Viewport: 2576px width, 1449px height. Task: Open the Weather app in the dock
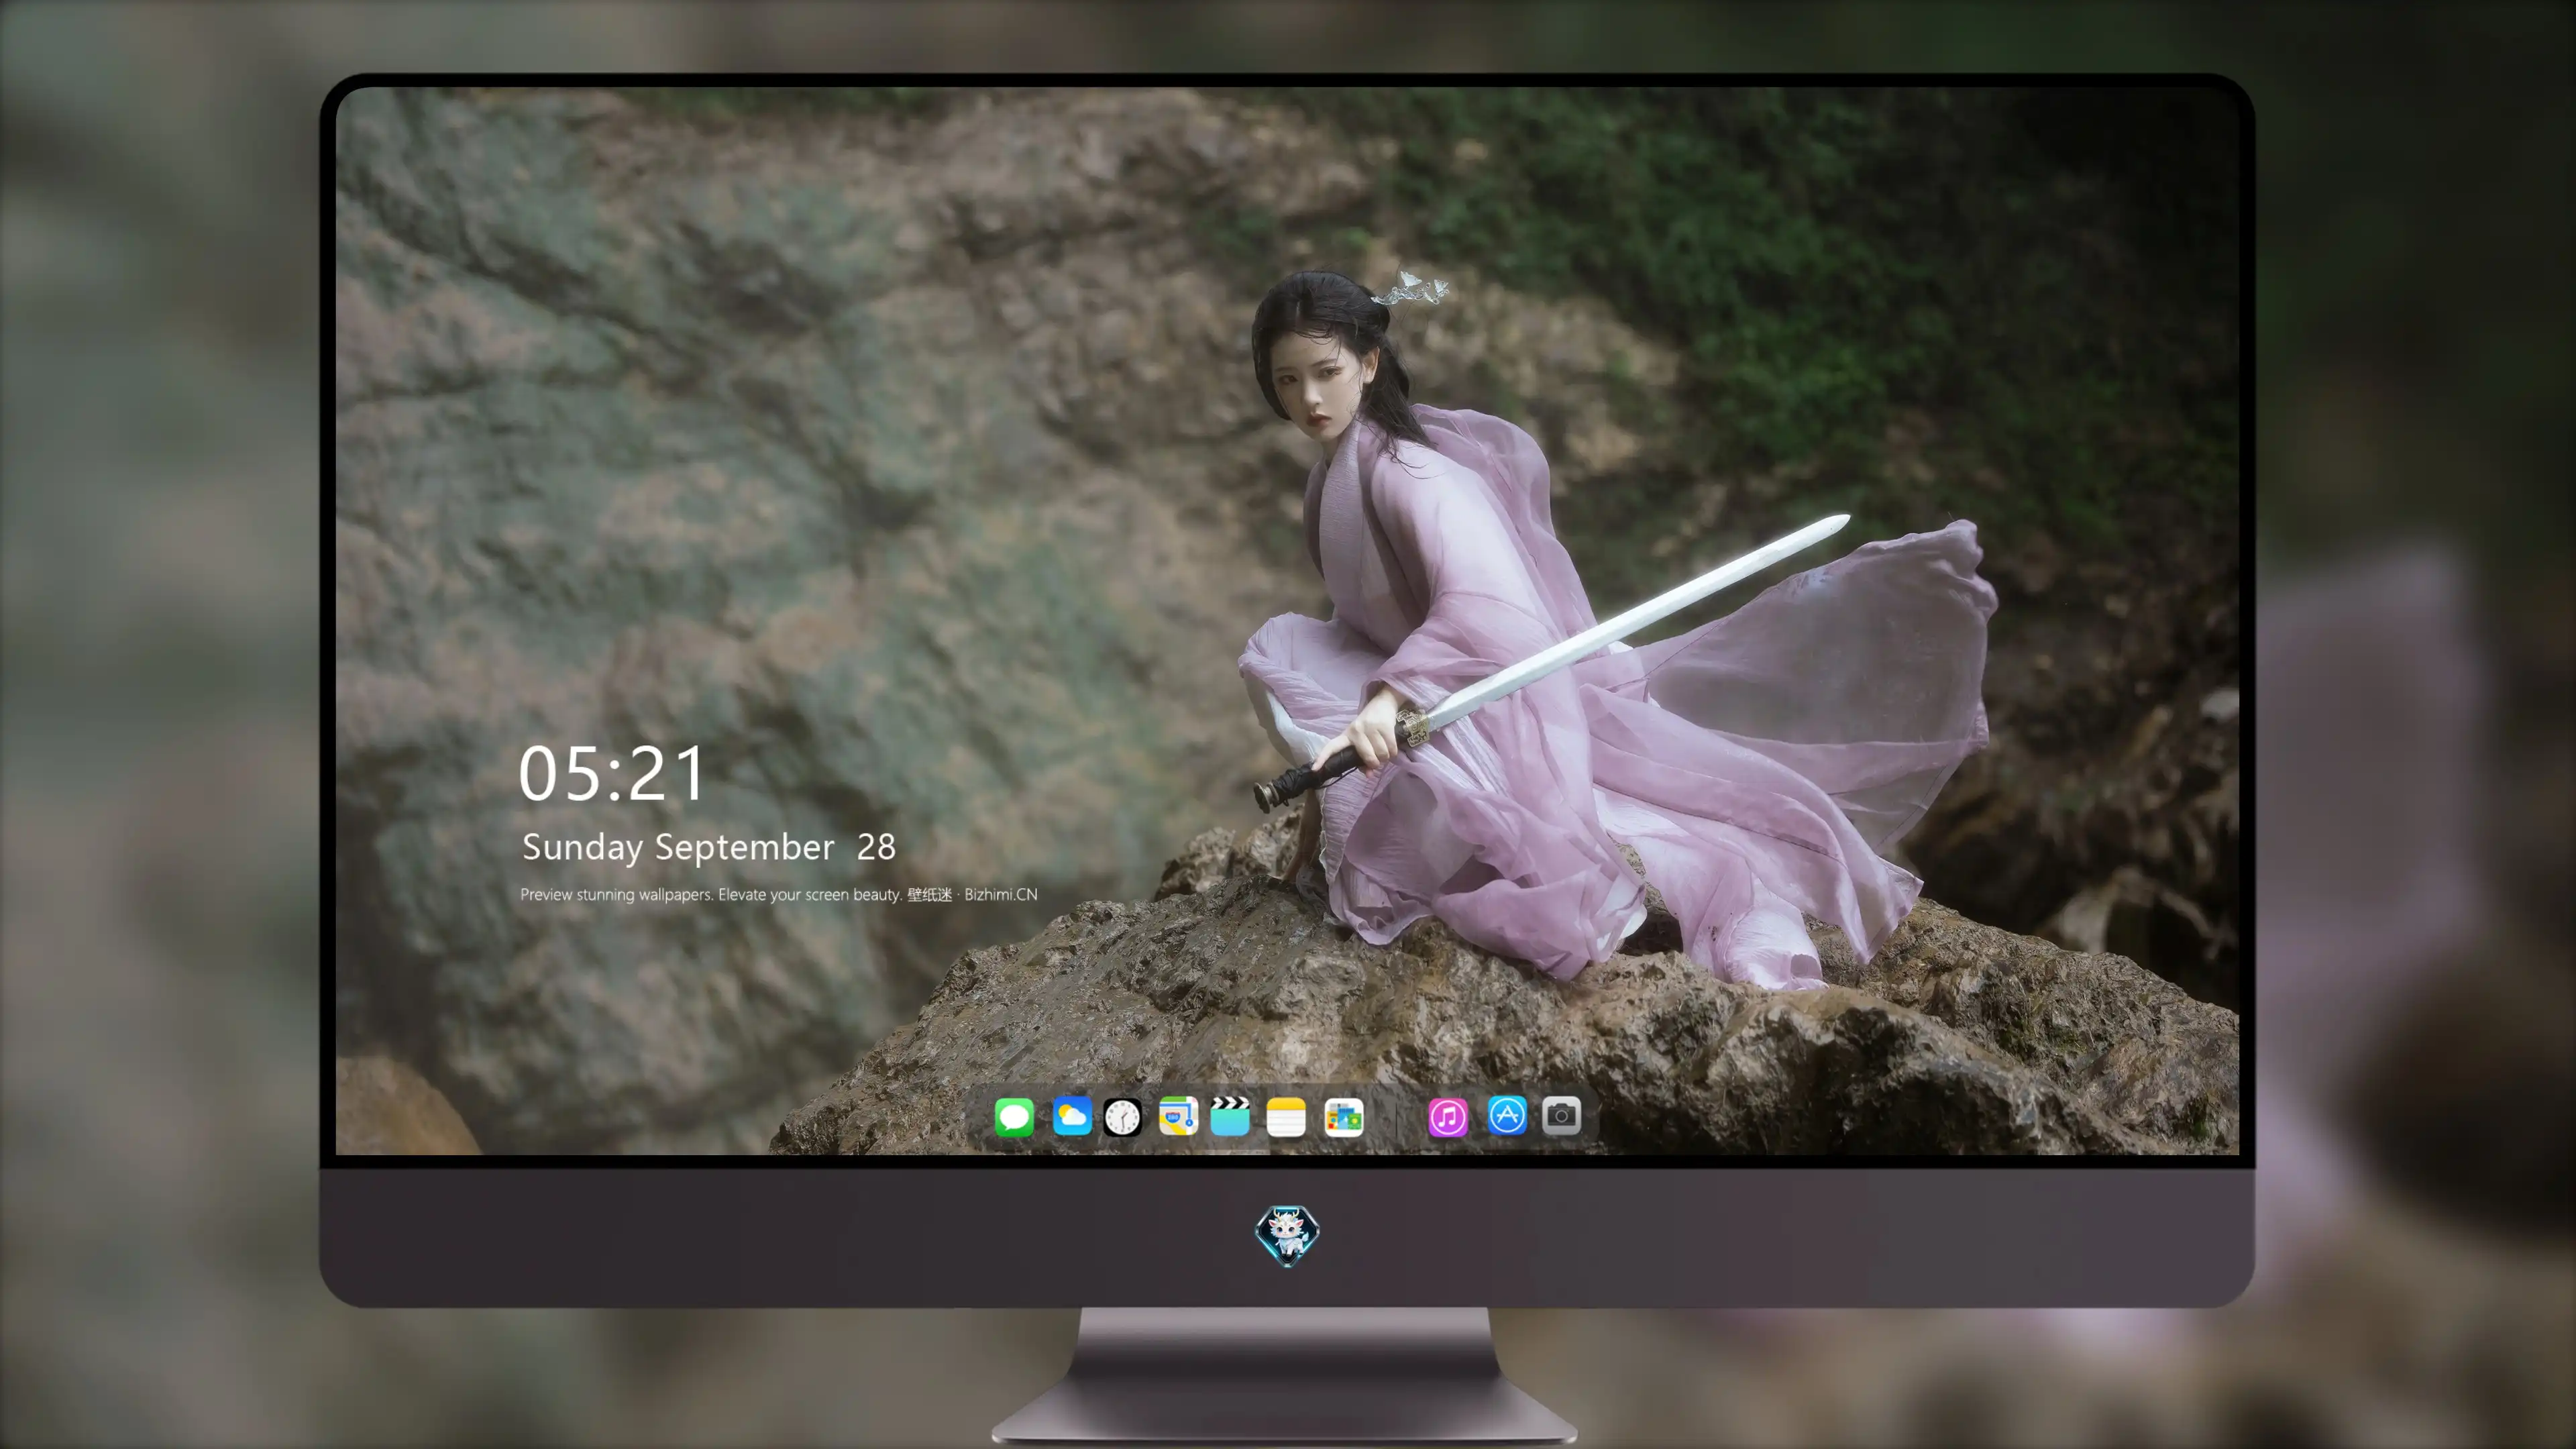pos(1072,1116)
